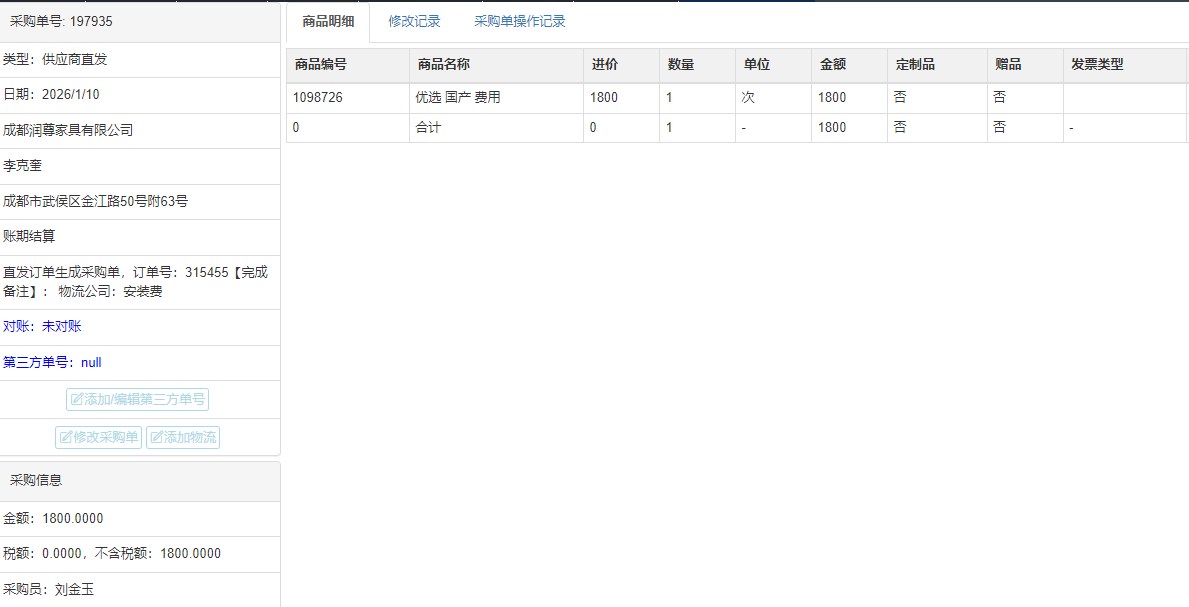Click edit icon on 修改采购单 button
The width and height of the screenshot is (1189, 607).
click(x=66, y=437)
